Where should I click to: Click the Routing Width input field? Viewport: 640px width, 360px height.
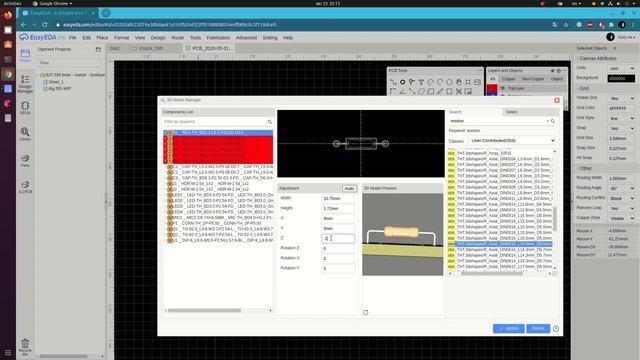coord(621,178)
